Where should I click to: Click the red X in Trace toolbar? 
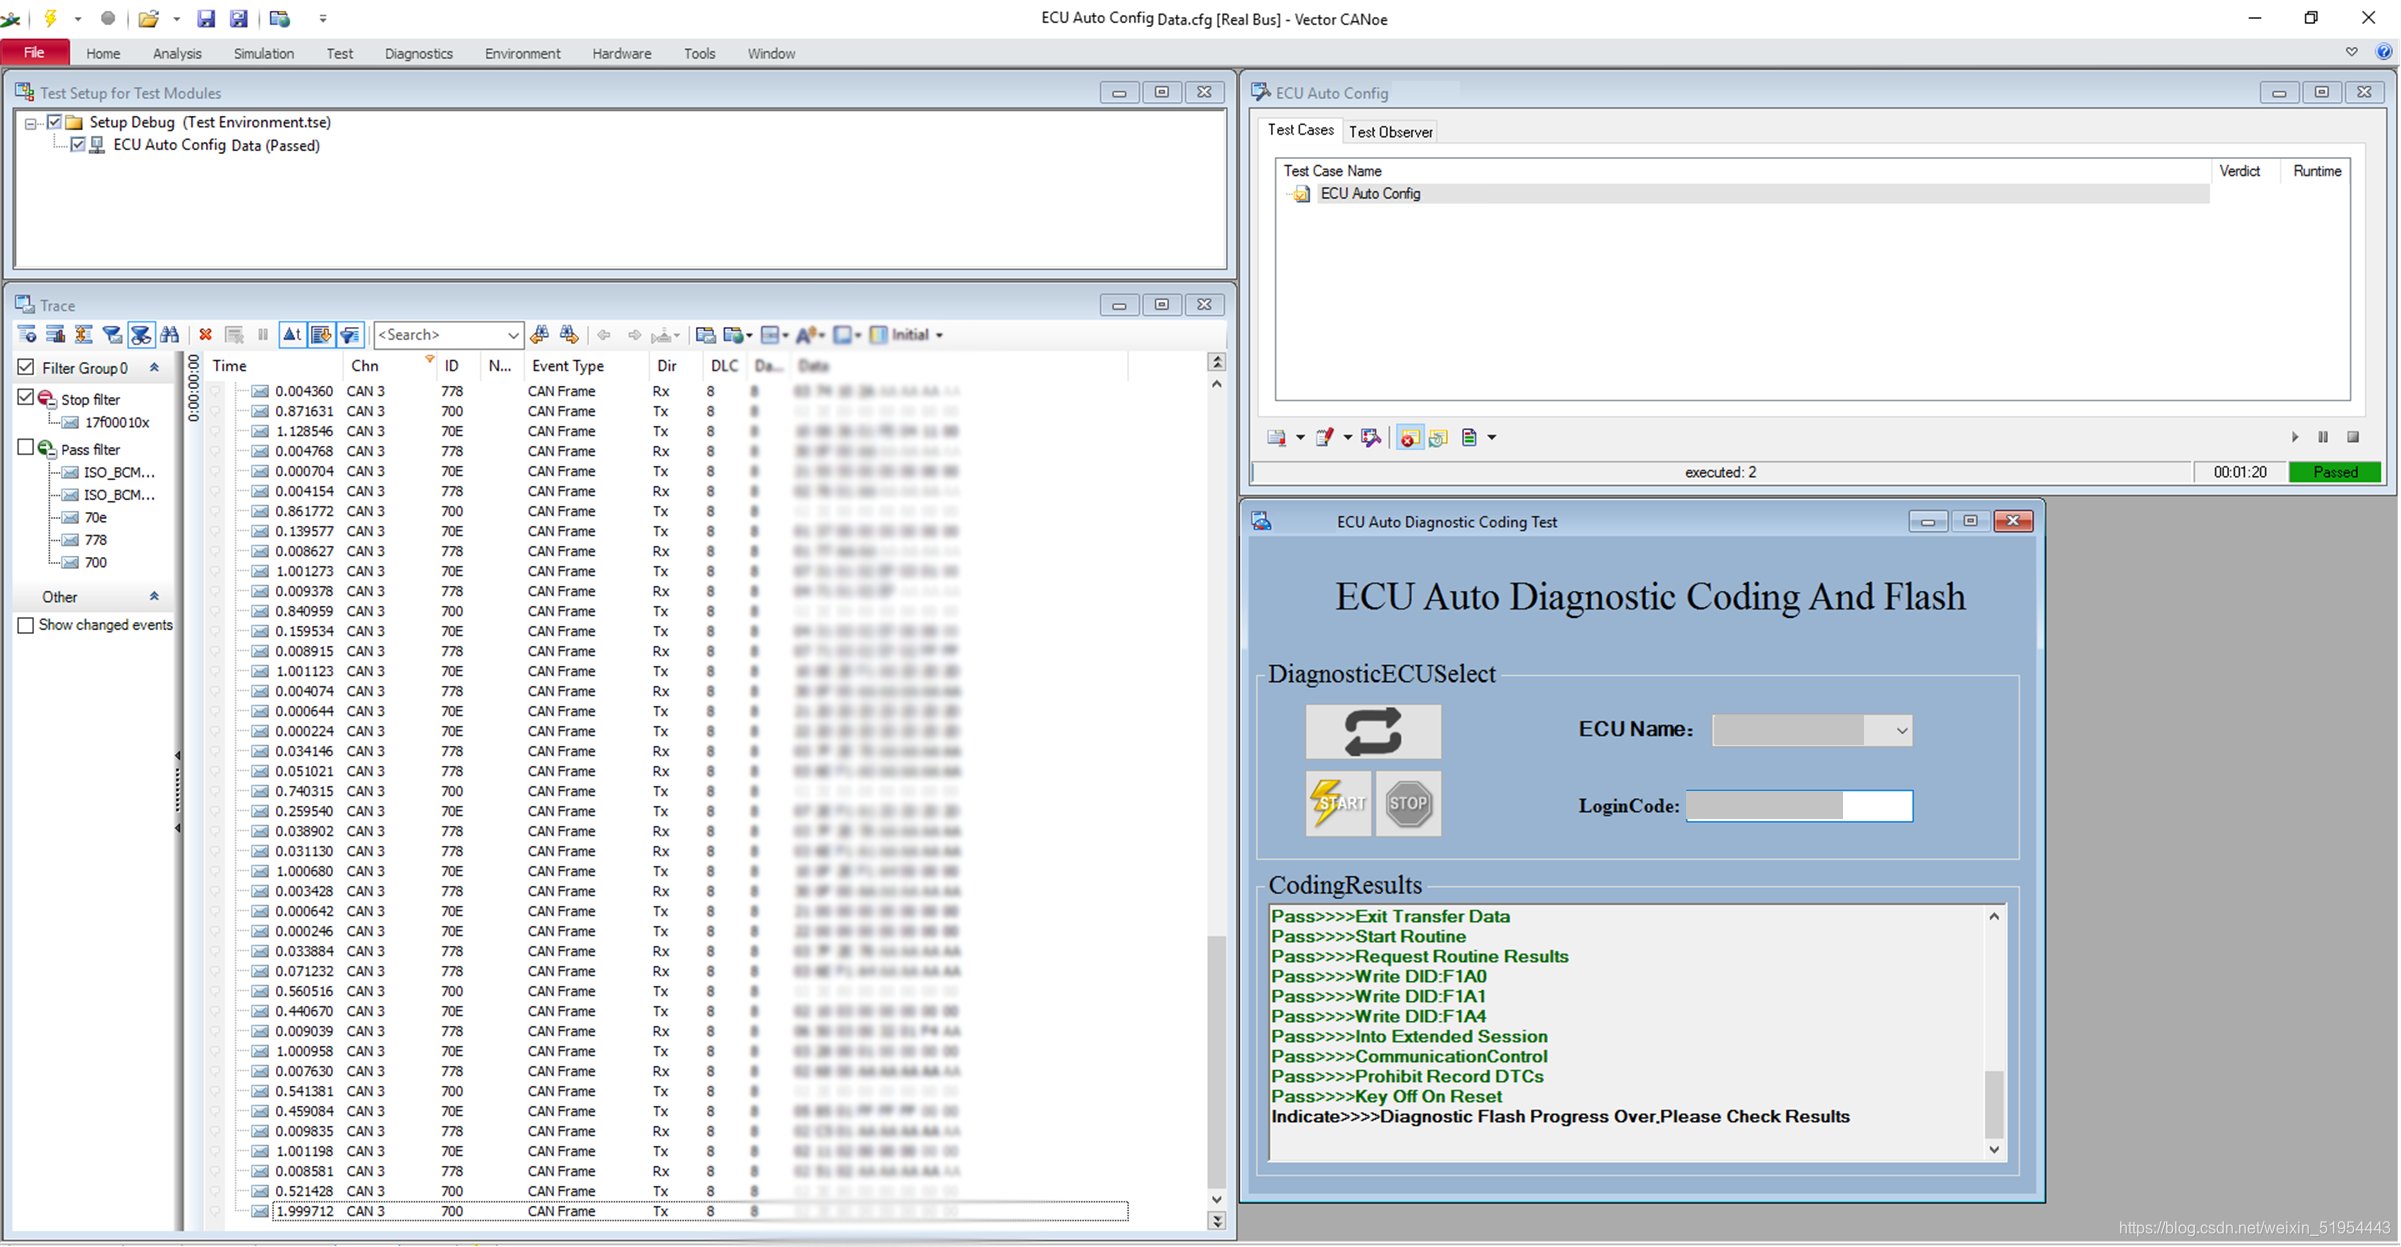205,335
